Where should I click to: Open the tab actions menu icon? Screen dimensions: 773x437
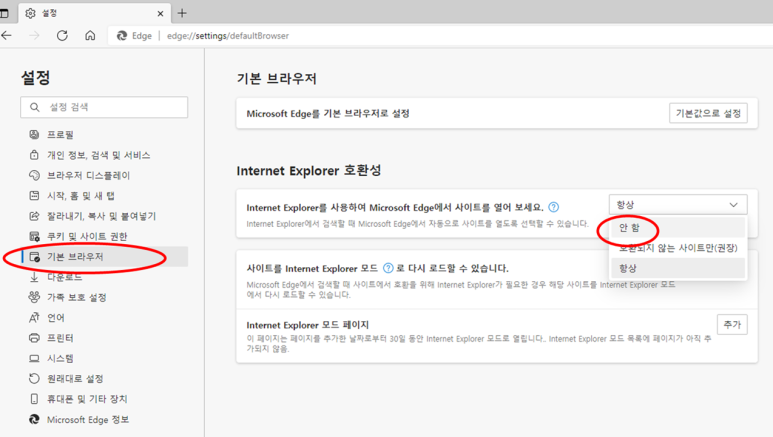point(4,13)
